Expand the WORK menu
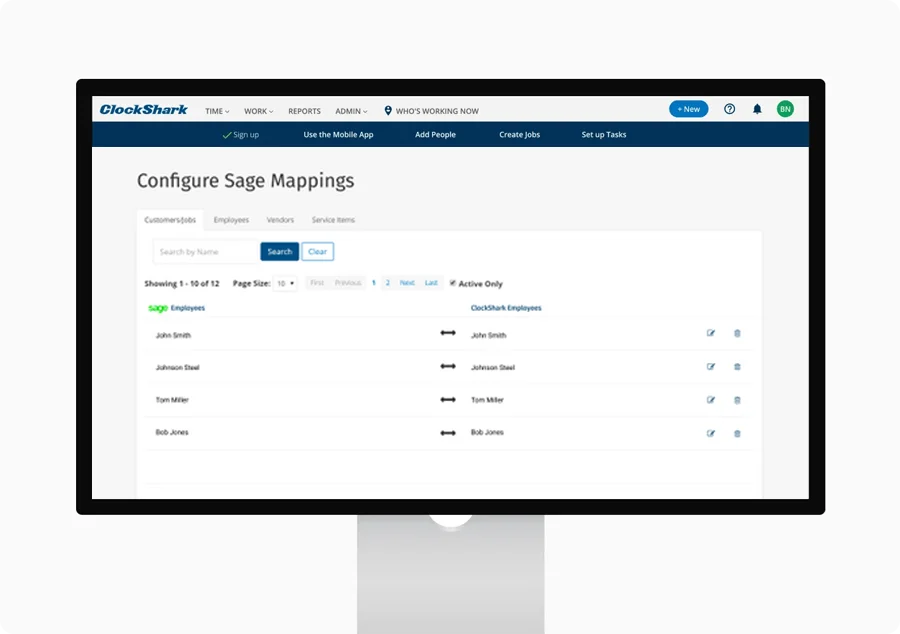 [x=258, y=111]
